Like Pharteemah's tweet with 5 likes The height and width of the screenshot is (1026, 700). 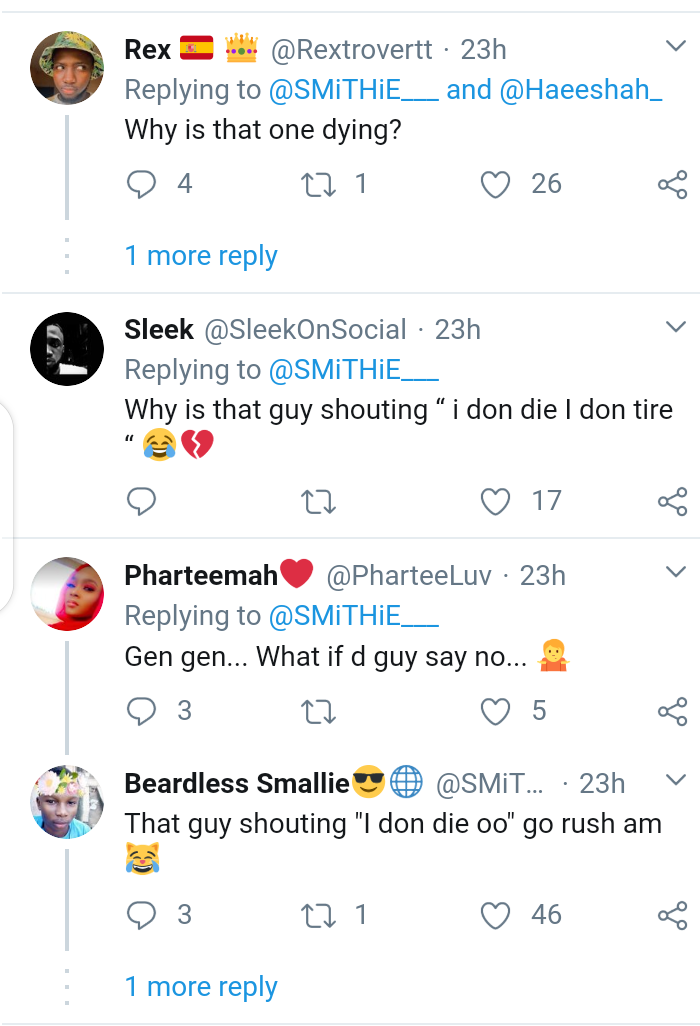click(496, 711)
